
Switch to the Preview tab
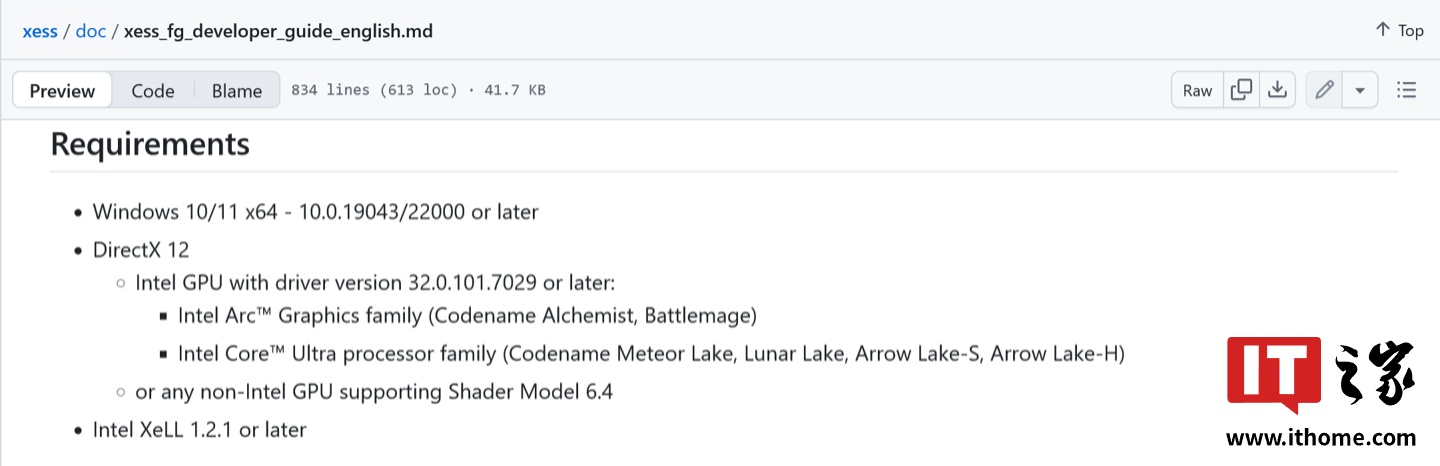(62, 91)
